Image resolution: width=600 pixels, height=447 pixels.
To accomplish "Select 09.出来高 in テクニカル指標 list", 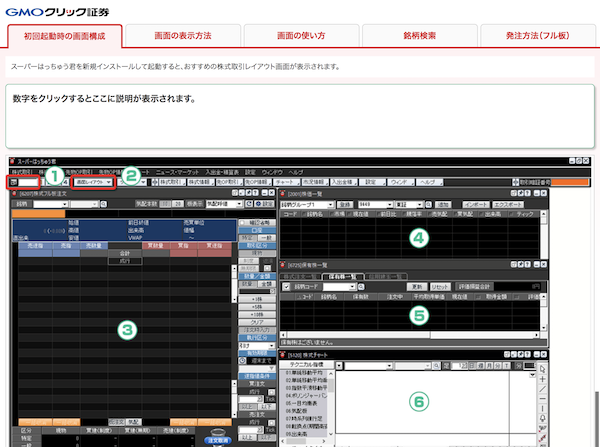I will coord(297,434).
